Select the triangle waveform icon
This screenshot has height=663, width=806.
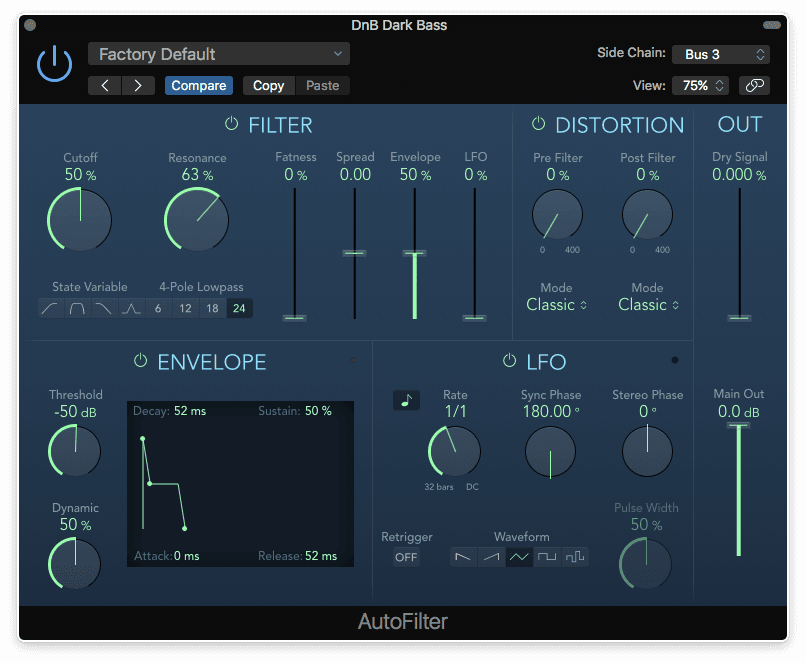[x=519, y=557]
